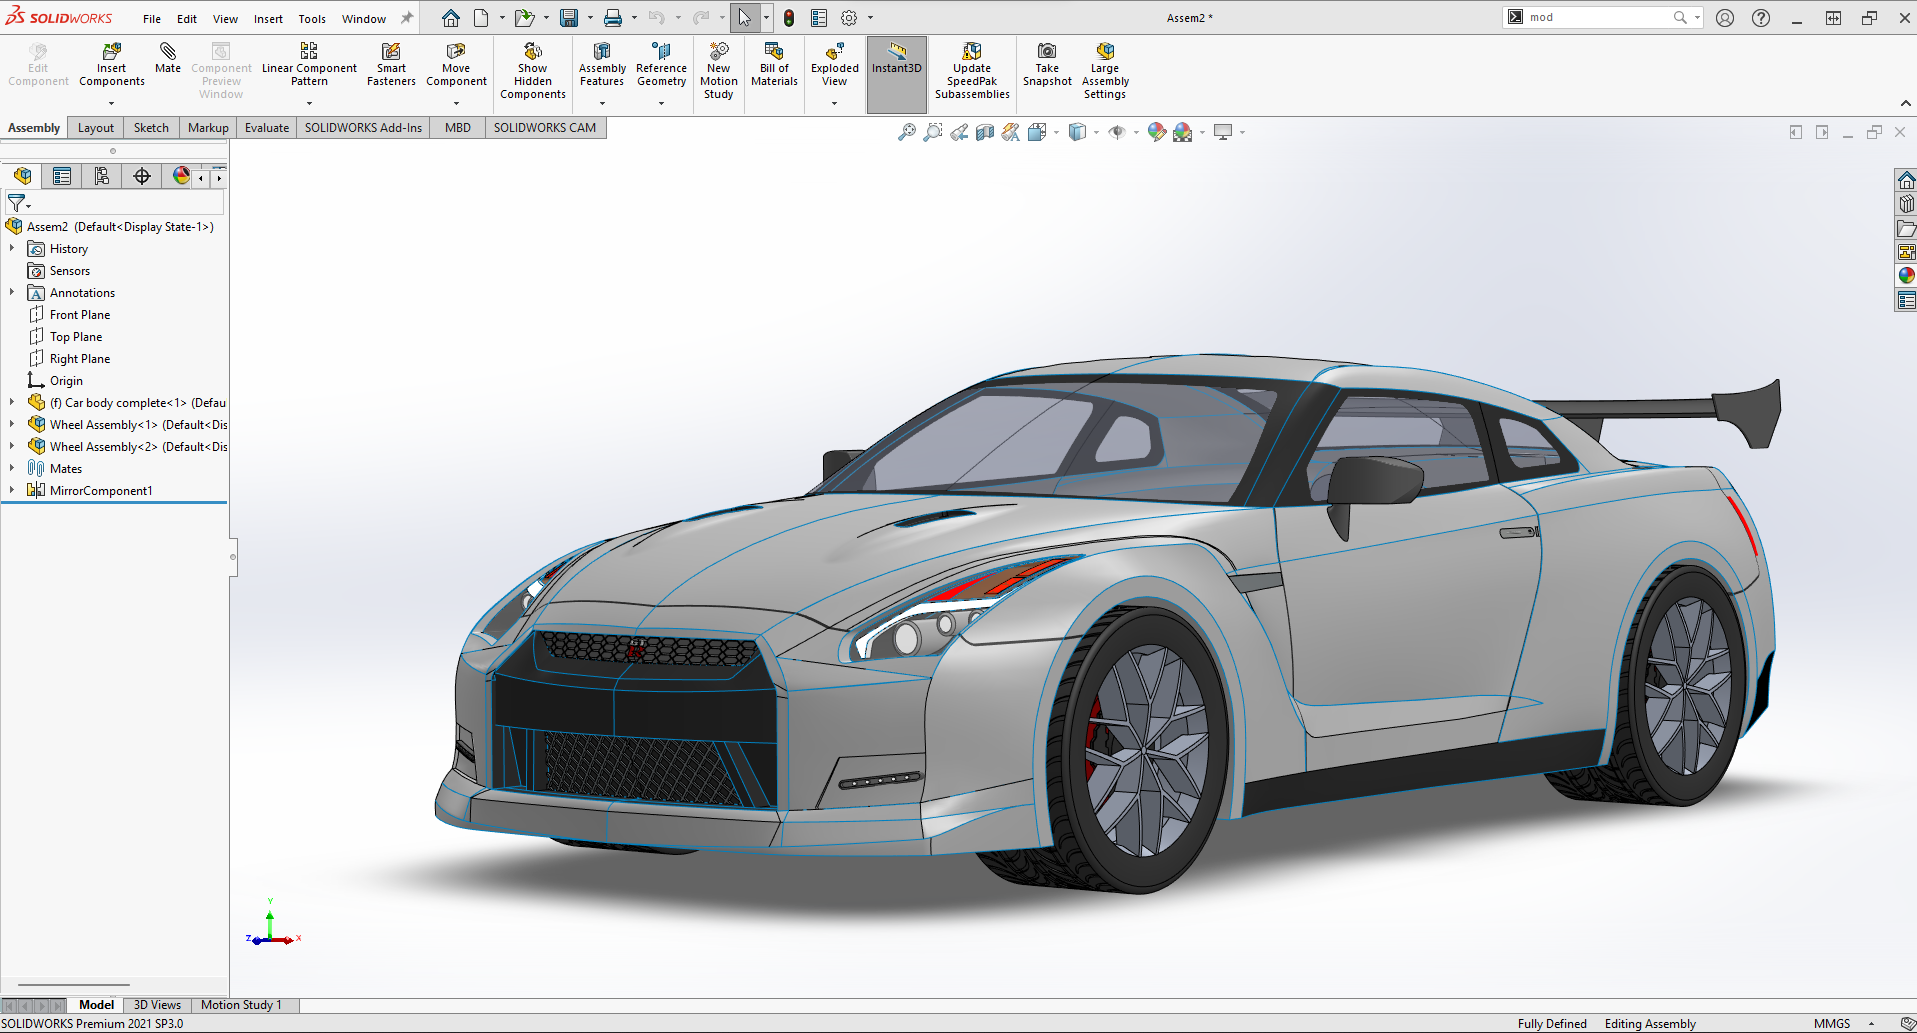The width and height of the screenshot is (1917, 1033).
Task: Click the Insert Components tool
Action: (x=112, y=65)
